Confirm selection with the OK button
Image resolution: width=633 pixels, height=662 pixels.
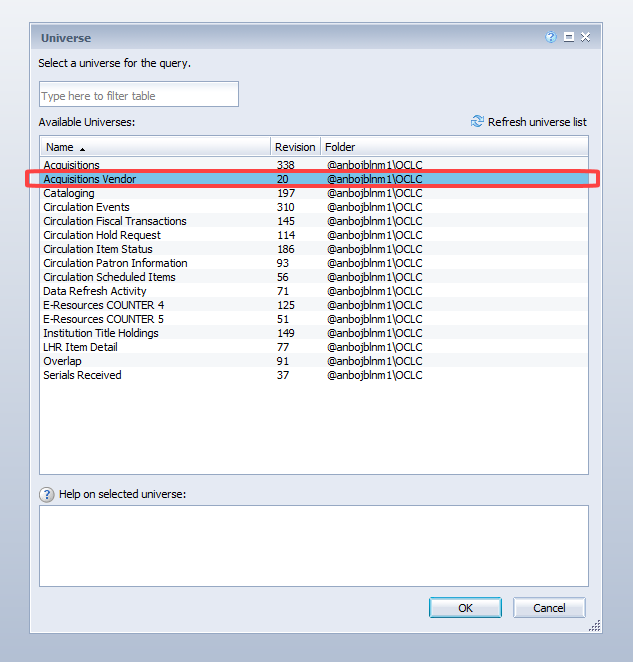tap(465, 608)
